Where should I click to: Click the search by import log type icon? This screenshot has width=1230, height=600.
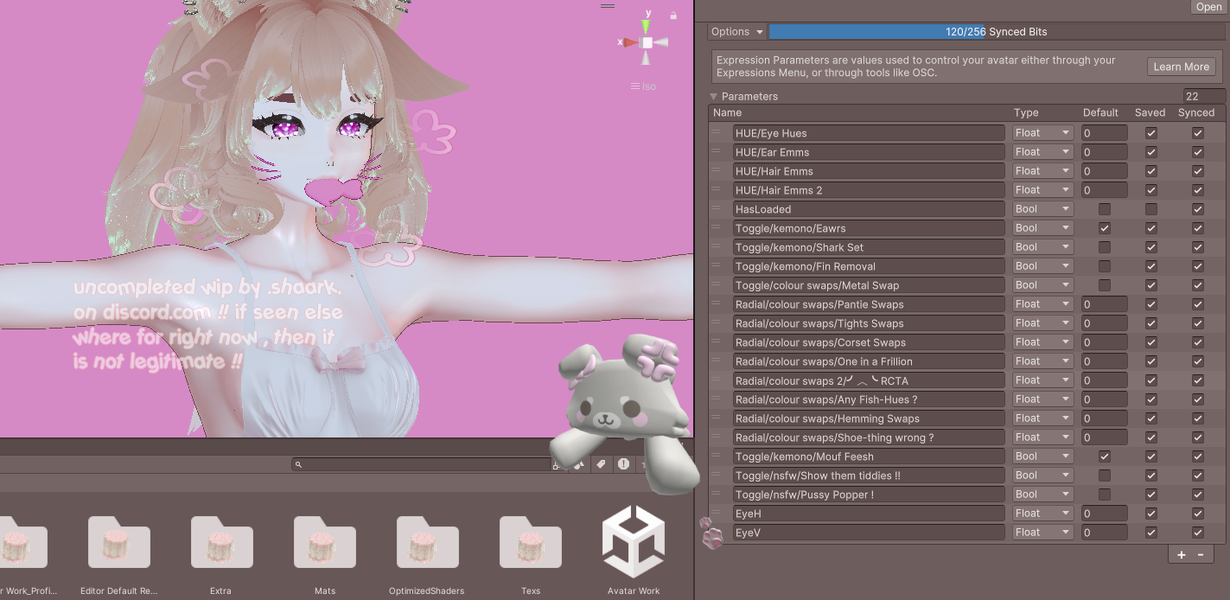[x=623, y=464]
